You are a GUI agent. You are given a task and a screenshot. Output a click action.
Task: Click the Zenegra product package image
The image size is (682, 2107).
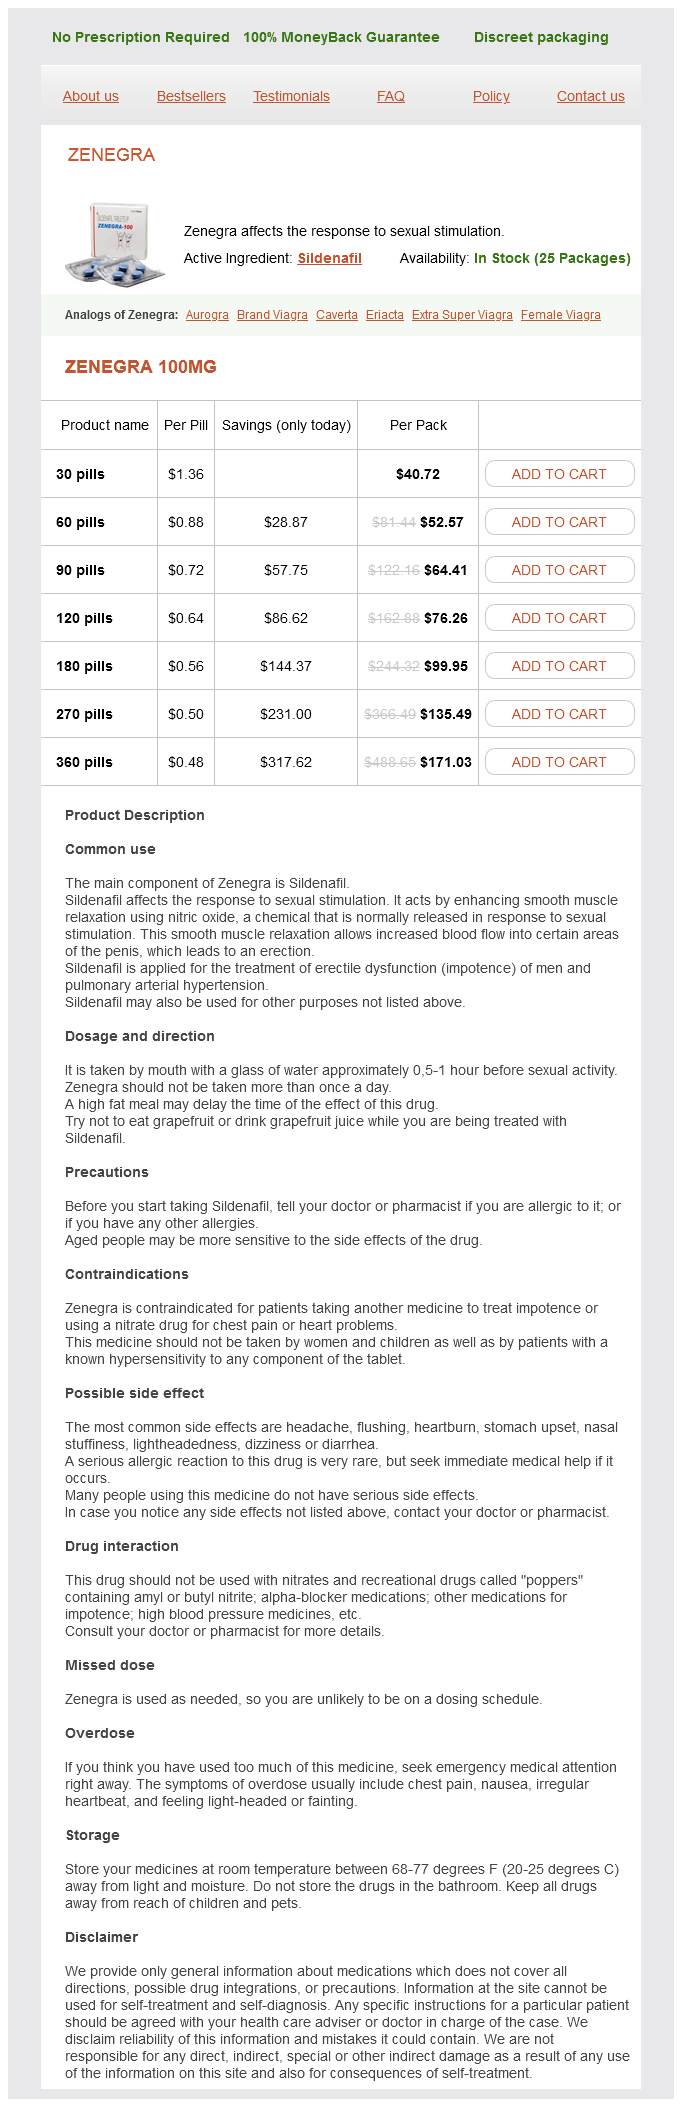(115, 243)
